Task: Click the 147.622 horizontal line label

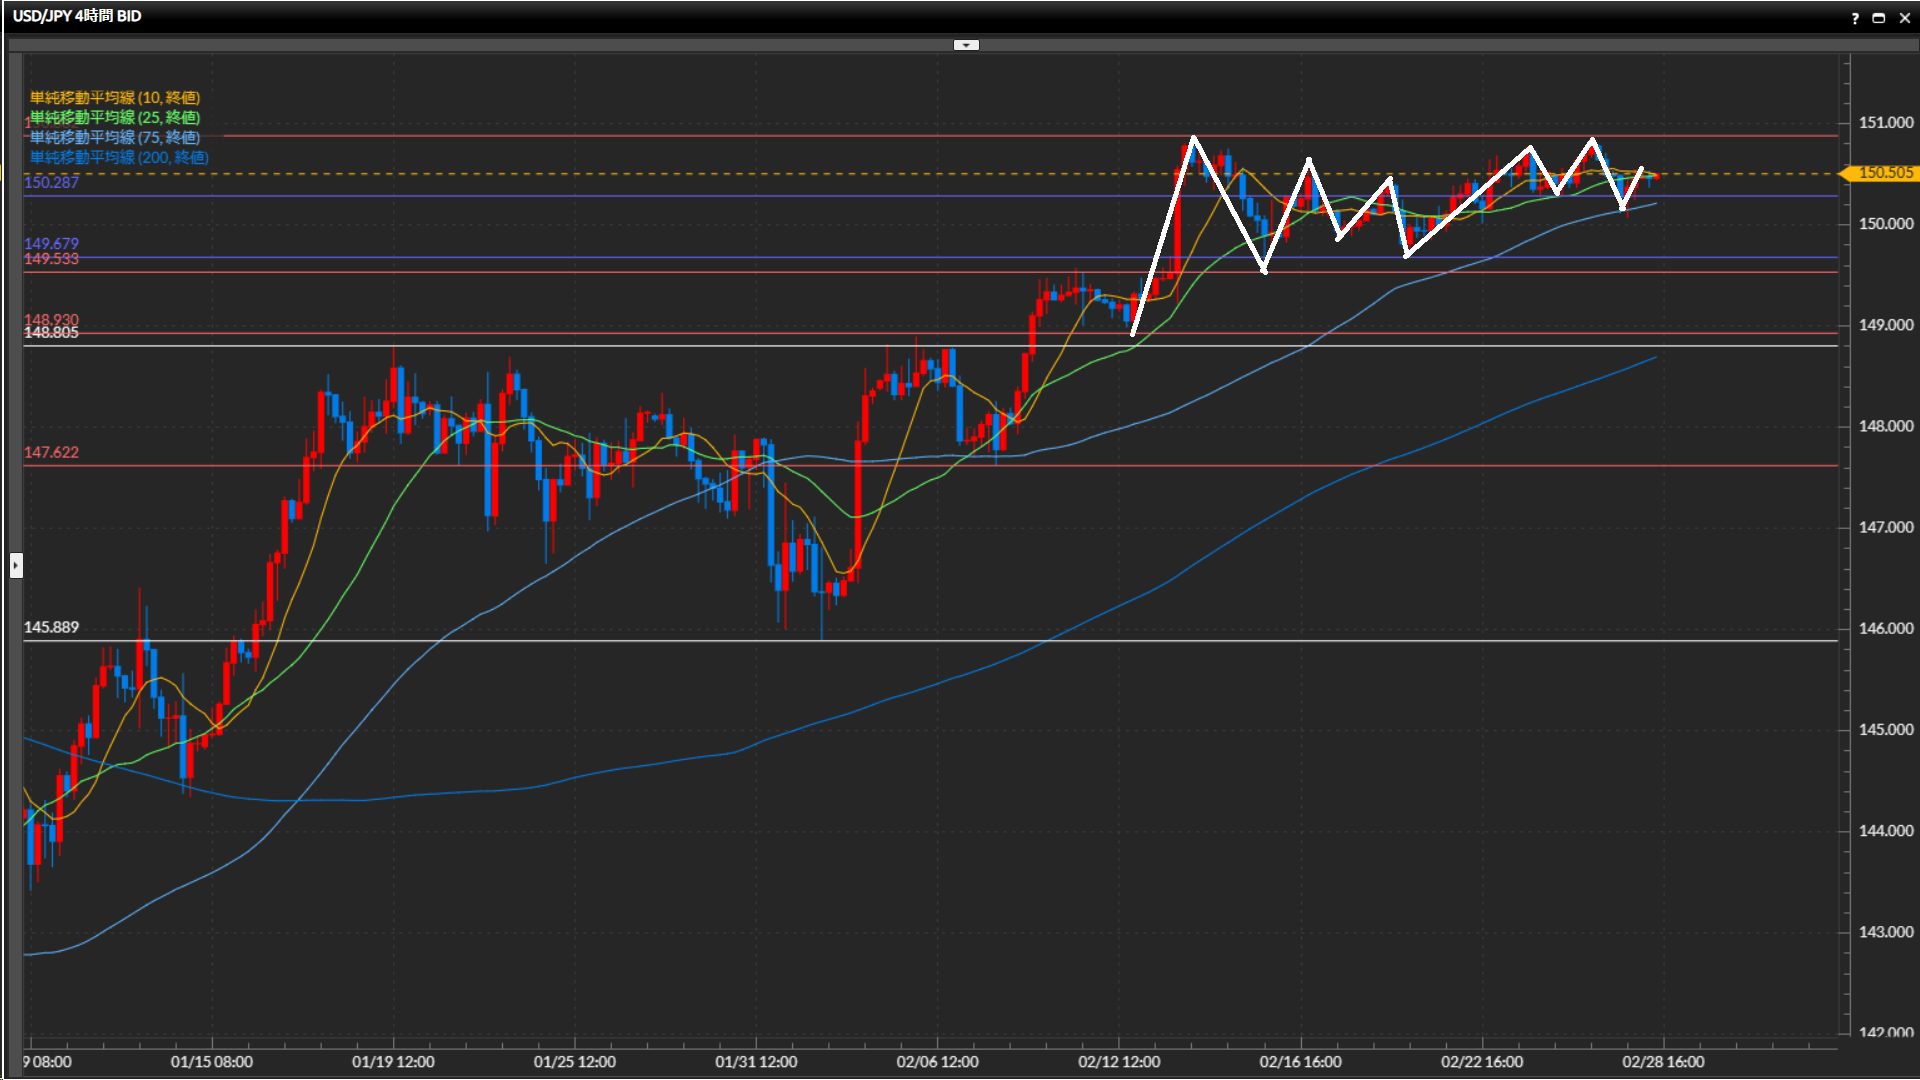Action: click(51, 452)
